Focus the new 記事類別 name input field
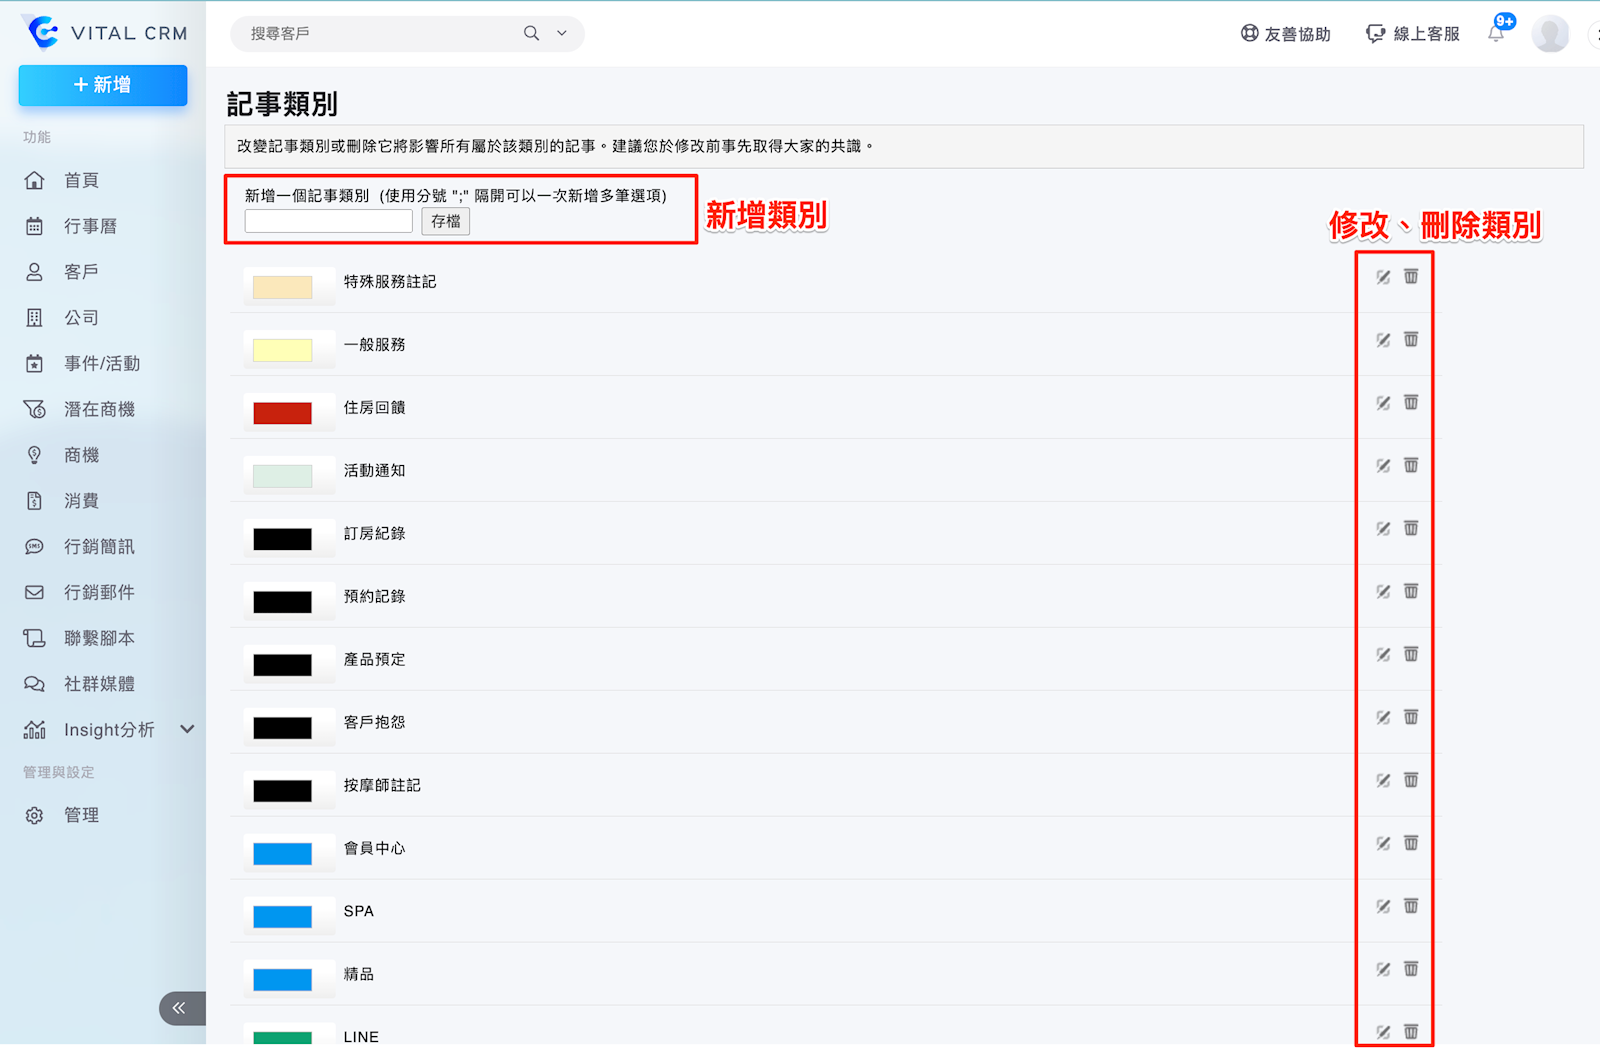 (x=329, y=222)
